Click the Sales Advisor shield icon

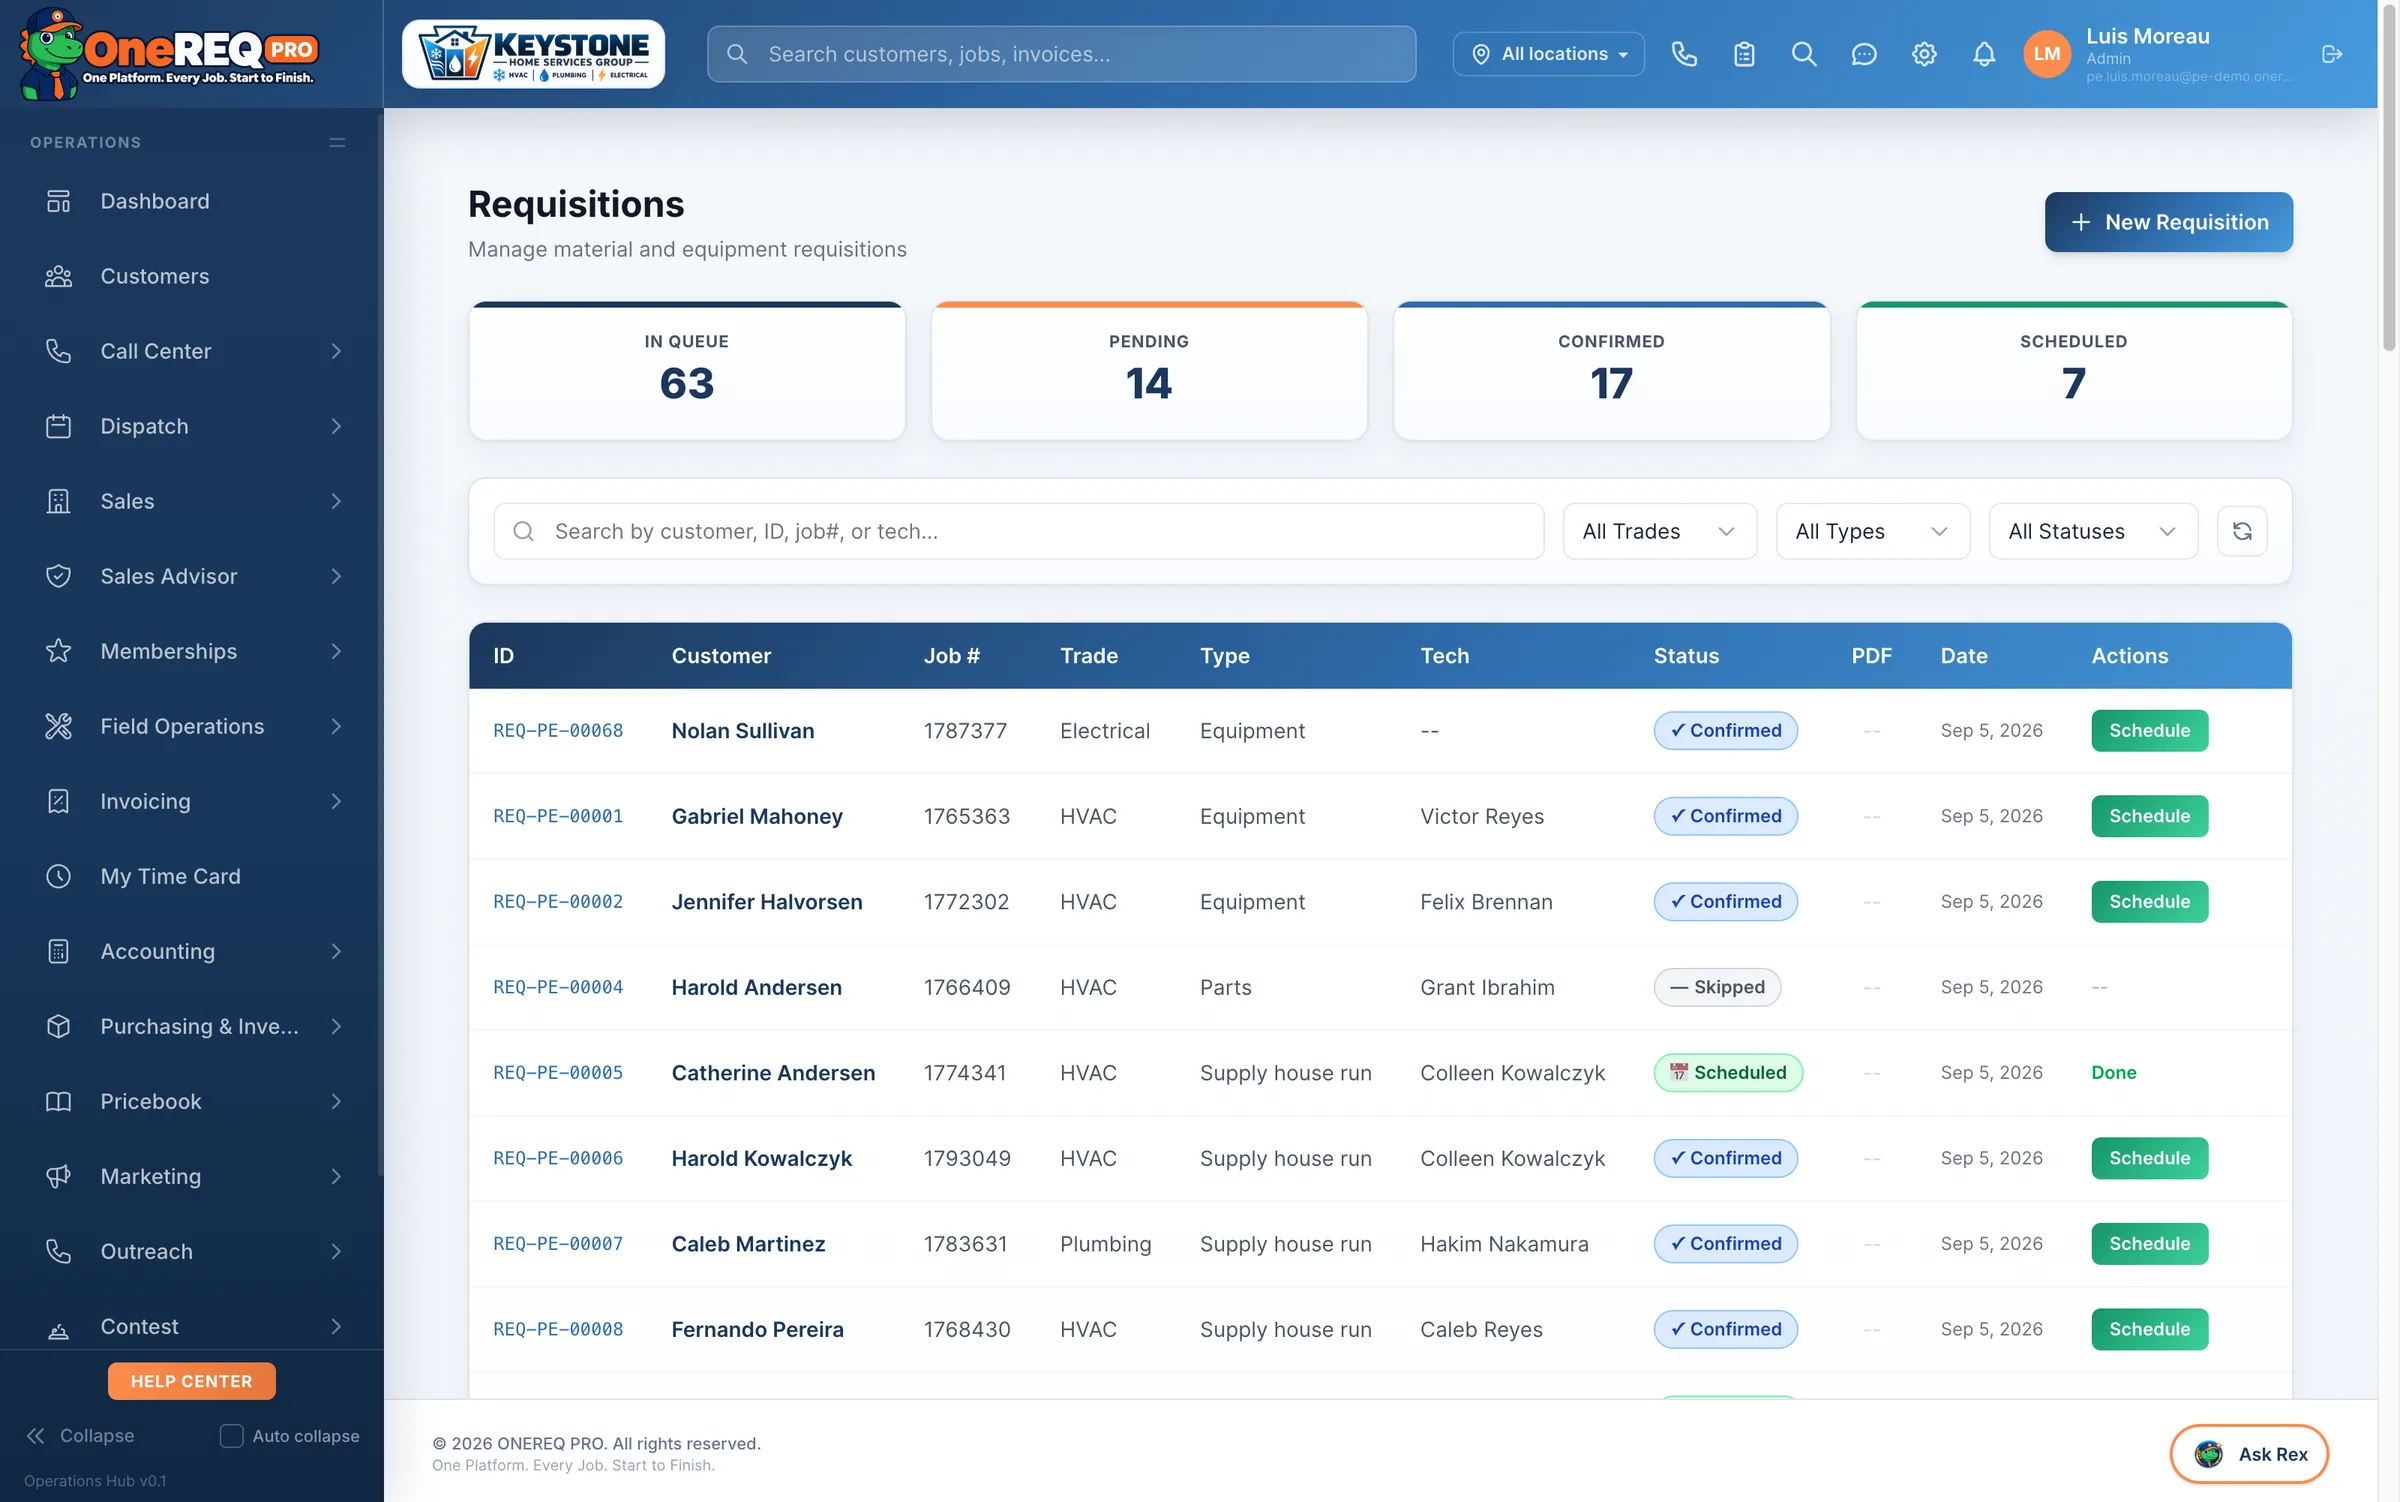tap(59, 576)
